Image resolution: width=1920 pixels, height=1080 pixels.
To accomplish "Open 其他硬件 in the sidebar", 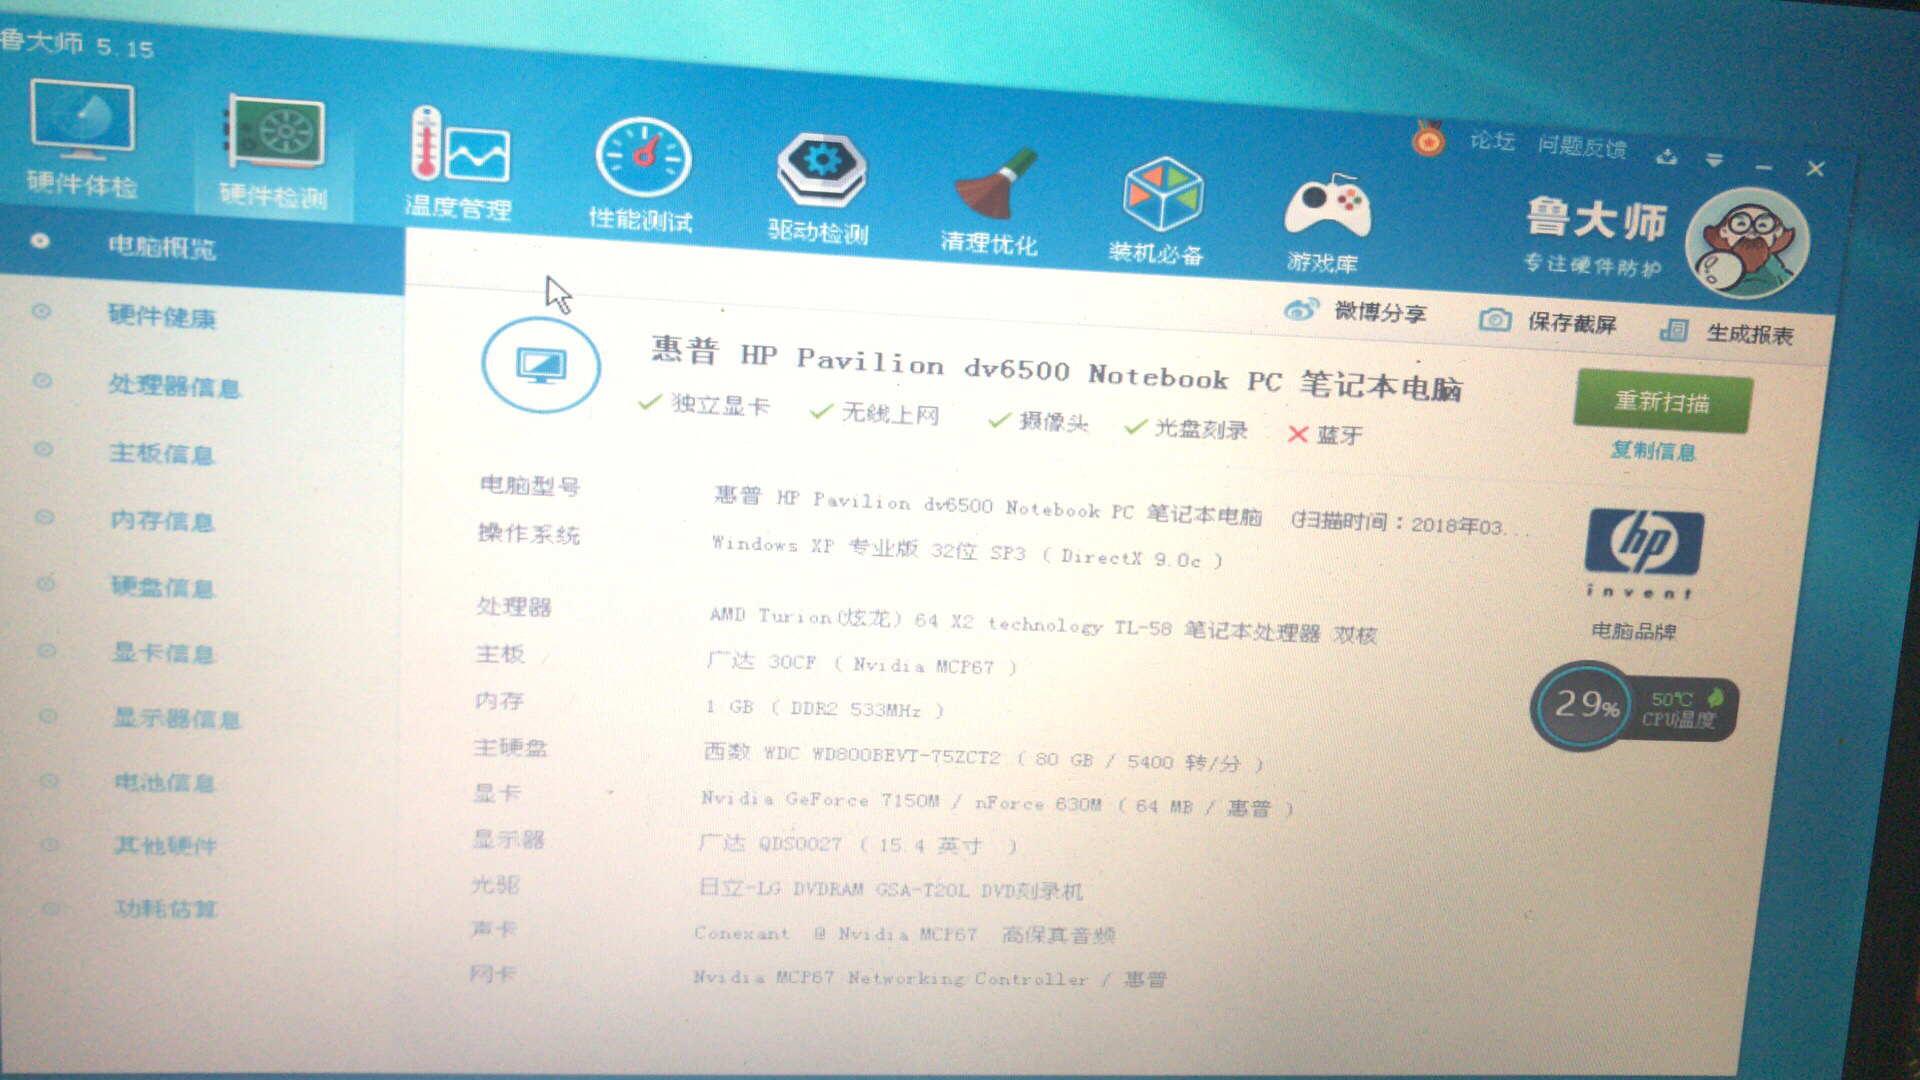I will click(166, 846).
